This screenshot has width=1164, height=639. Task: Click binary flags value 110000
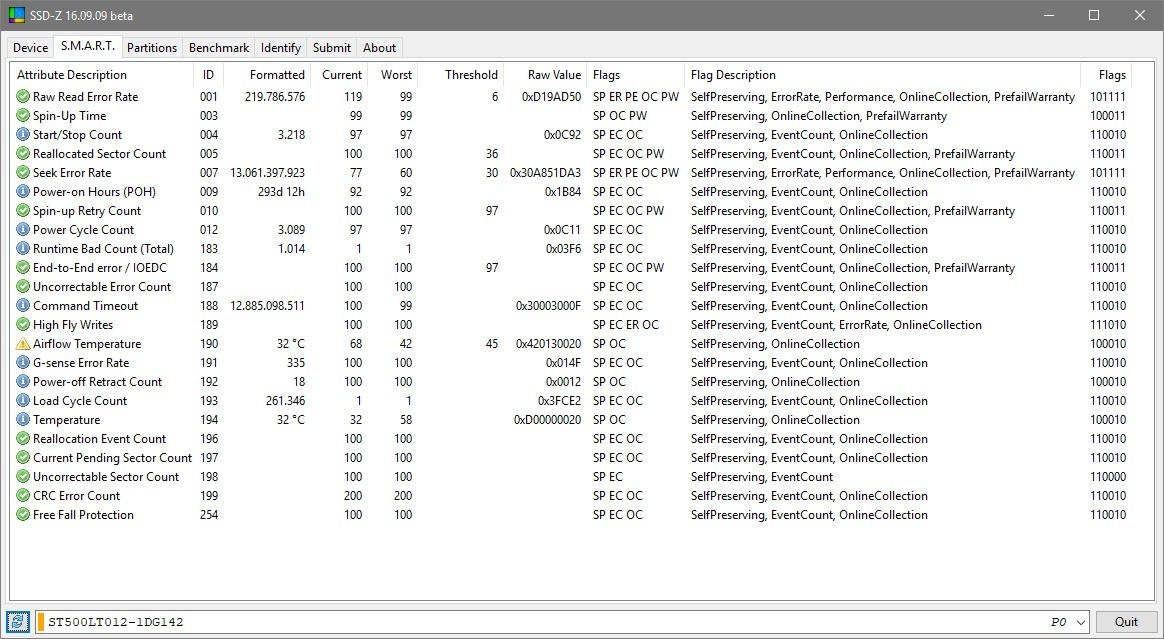pyautogui.click(x=1108, y=476)
